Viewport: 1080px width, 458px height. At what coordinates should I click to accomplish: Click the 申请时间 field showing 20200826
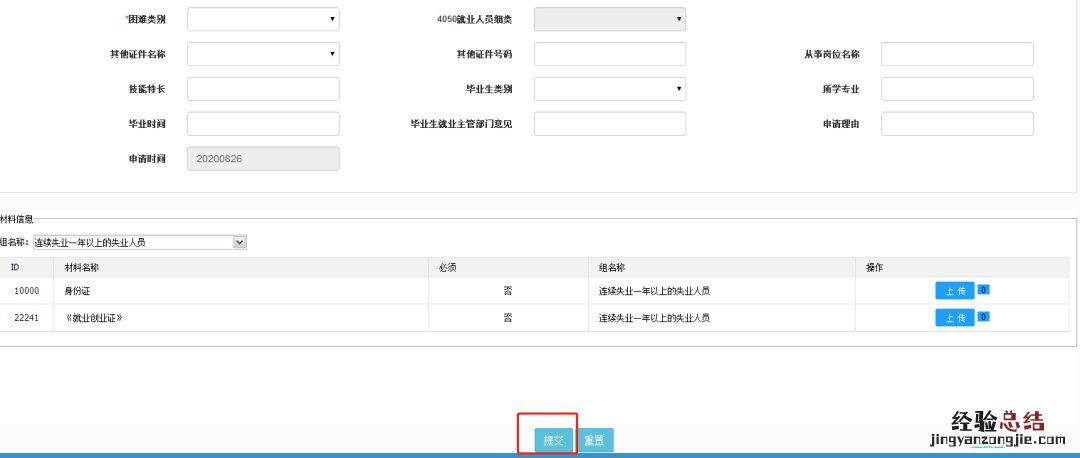[x=263, y=159]
